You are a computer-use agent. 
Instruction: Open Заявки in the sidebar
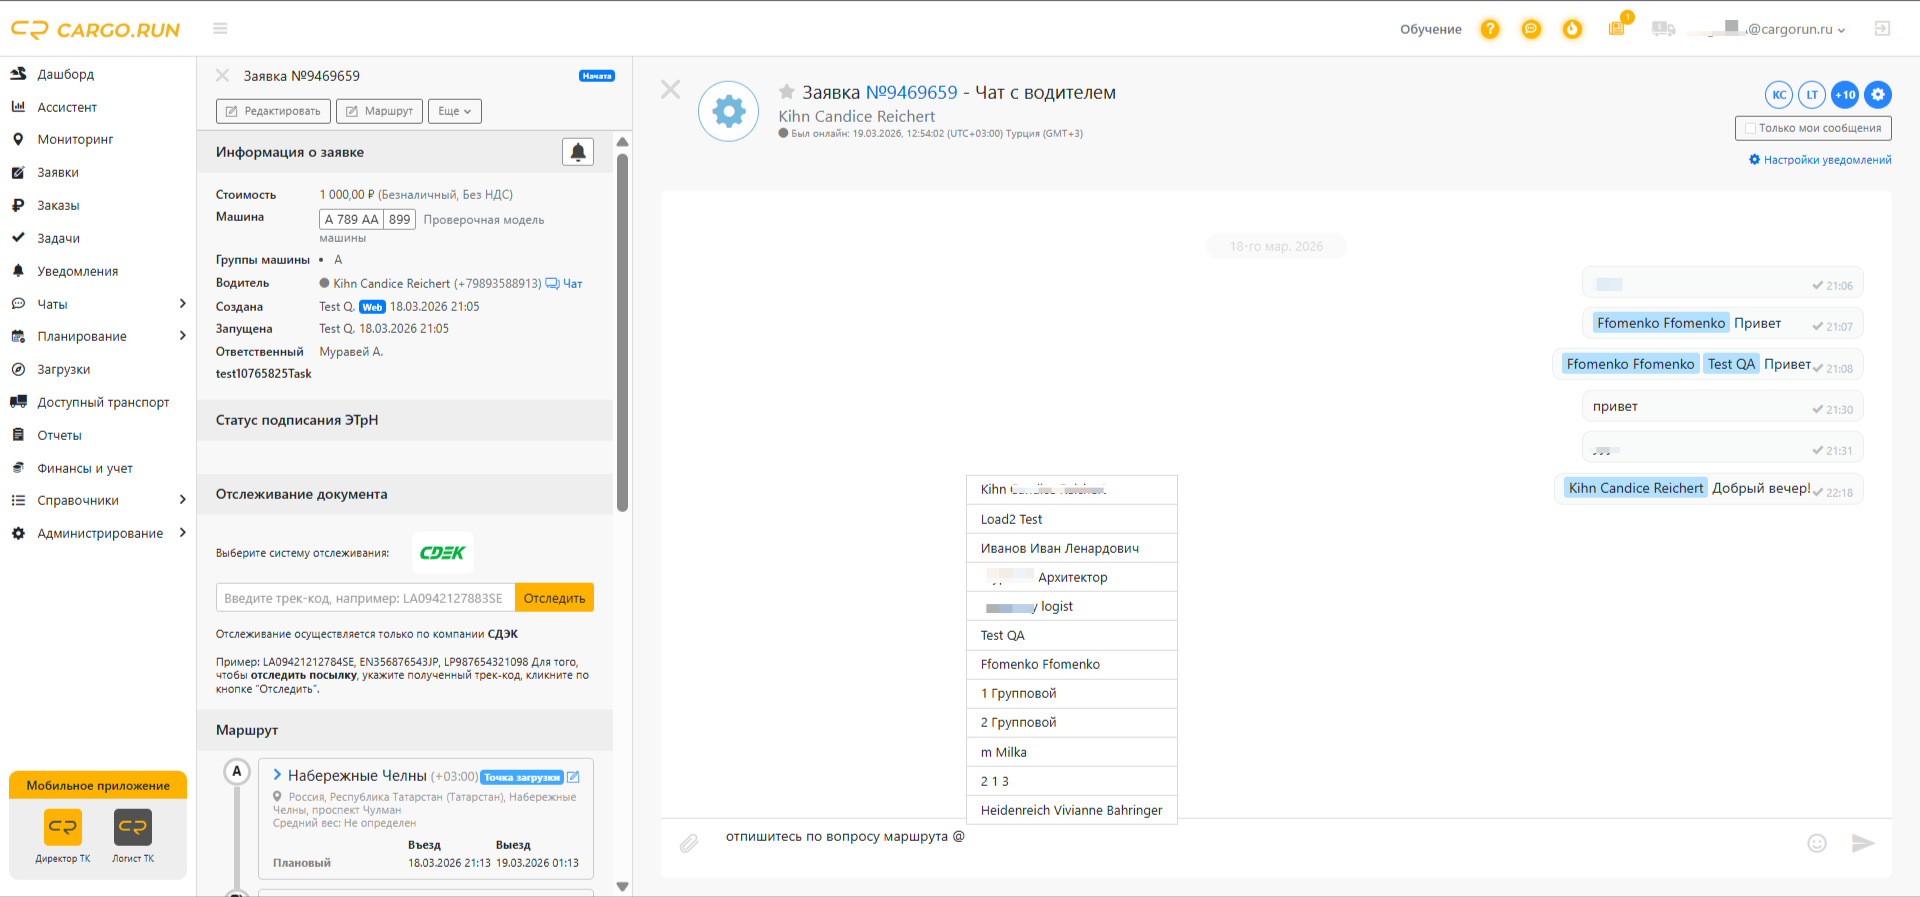tap(58, 172)
